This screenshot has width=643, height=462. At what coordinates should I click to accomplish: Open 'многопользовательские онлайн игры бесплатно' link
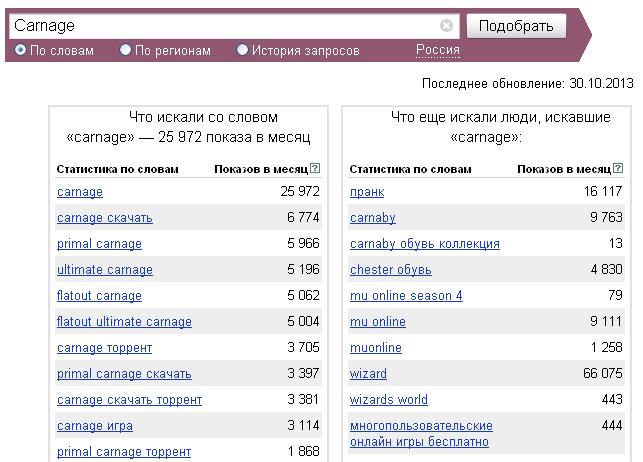(421, 433)
